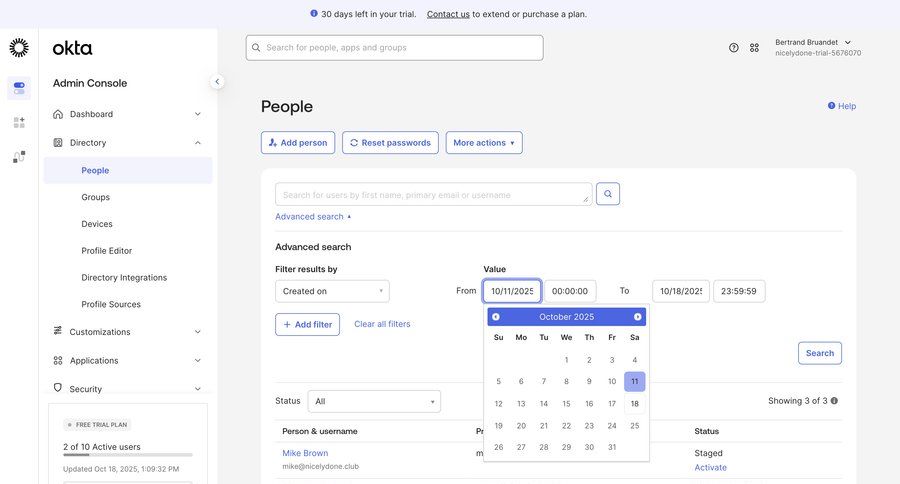Open Profile Editor in the sidebar
This screenshot has width=900, height=484.
tap(107, 251)
